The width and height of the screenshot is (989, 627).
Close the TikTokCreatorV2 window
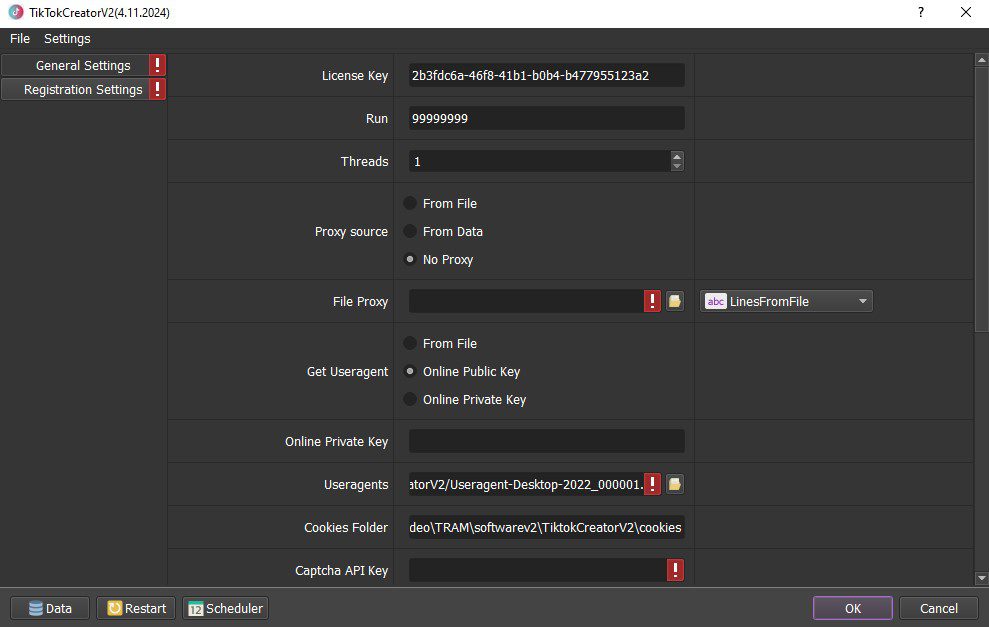[966, 12]
